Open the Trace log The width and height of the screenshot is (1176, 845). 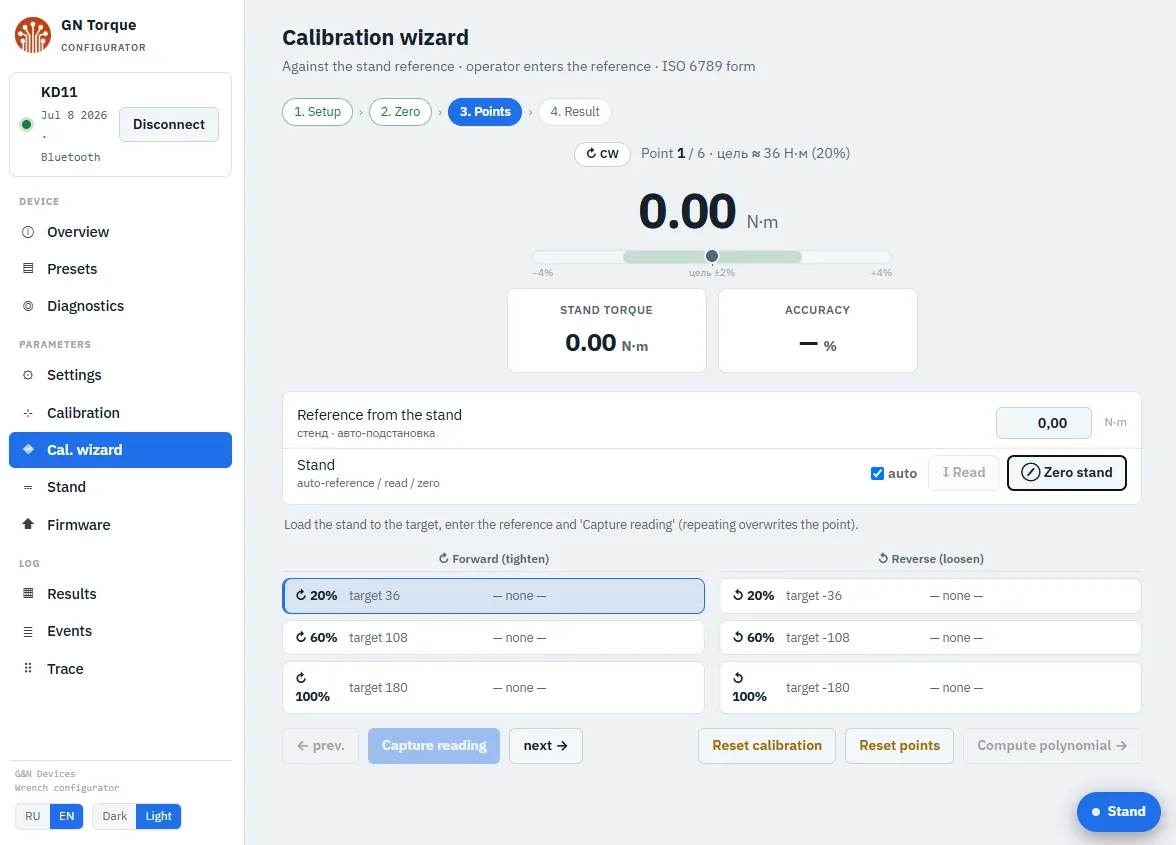pyautogui.click(x=120, y=668)
